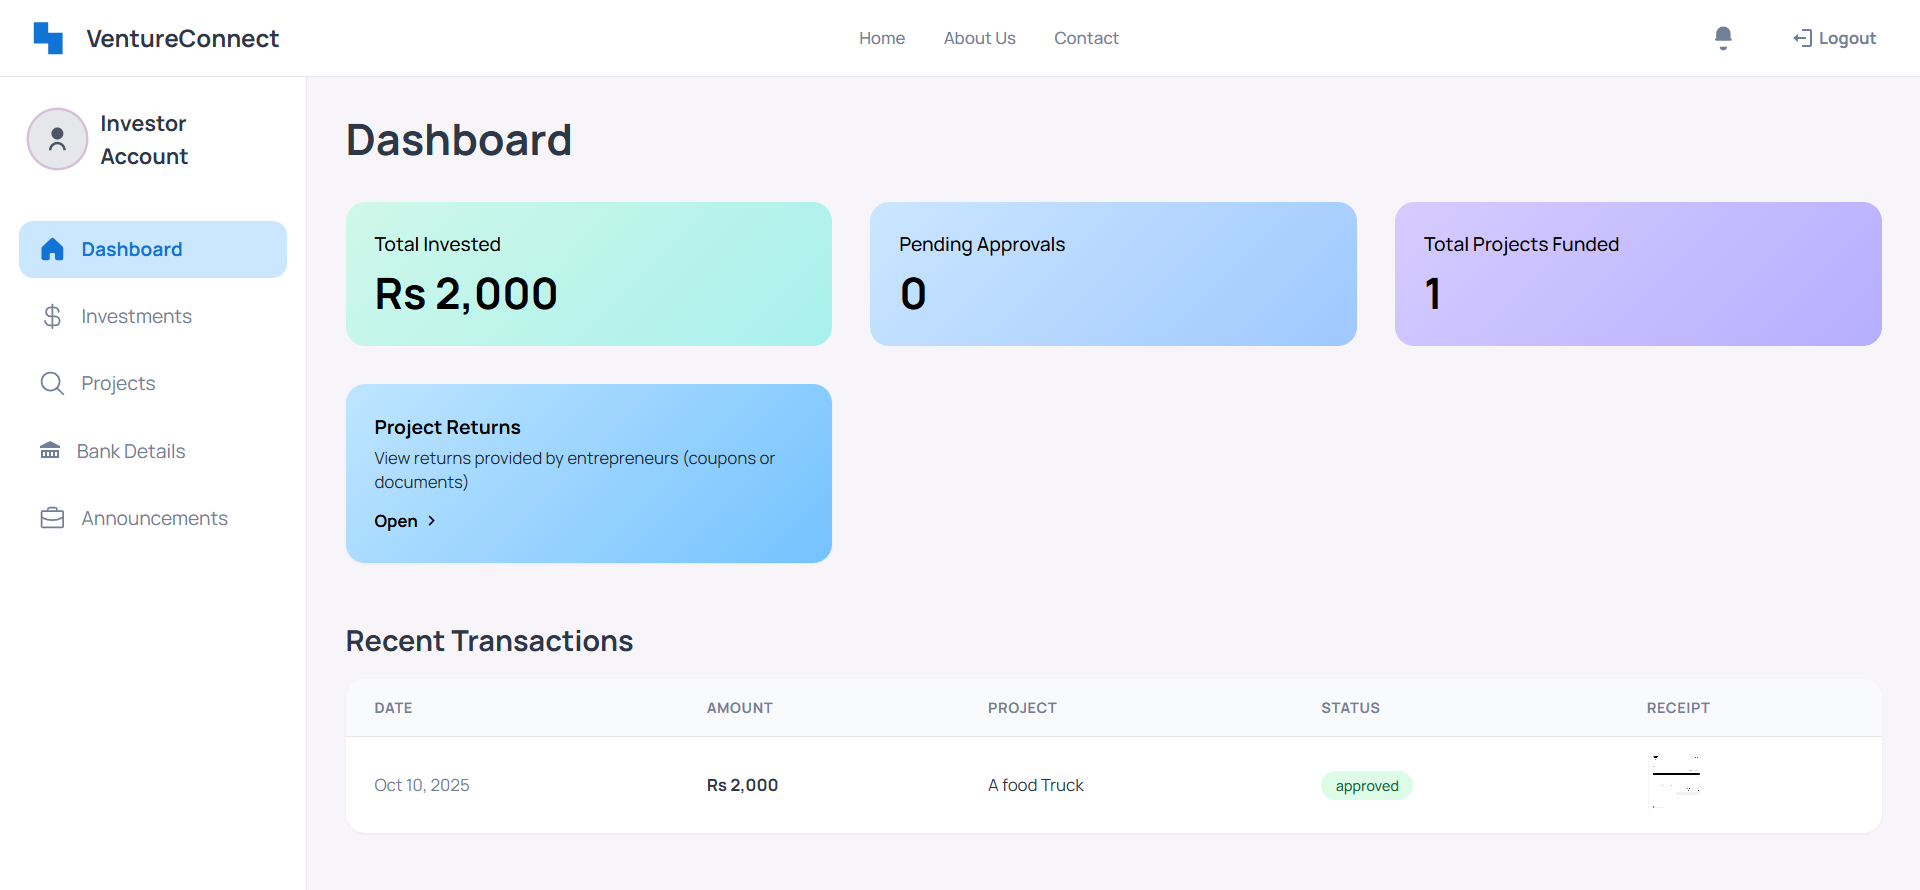Click the chevron beside Open
Screen dimensions: 1920x890
point(431,521)
